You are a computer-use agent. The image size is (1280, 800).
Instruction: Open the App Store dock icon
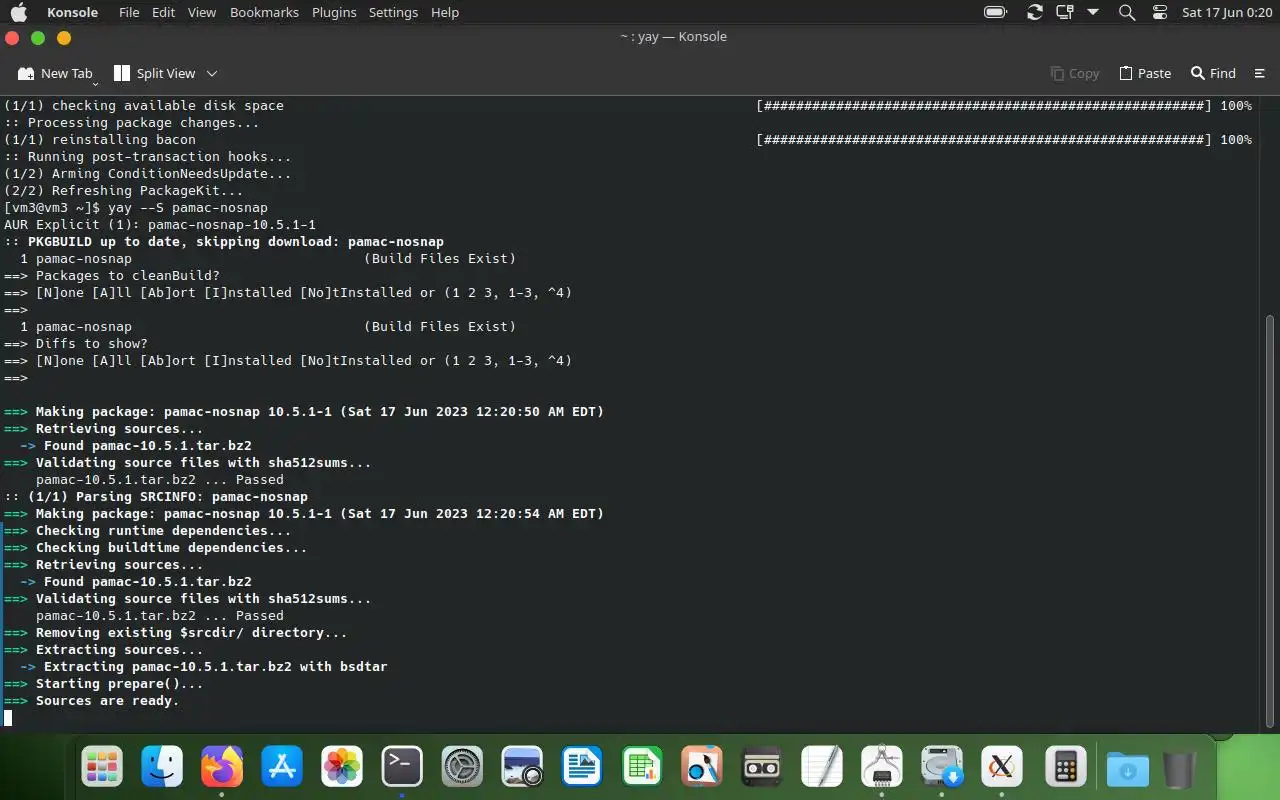(x=282, y=767)
